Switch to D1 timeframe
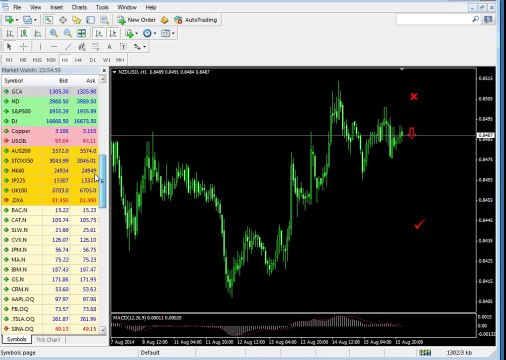Viewport: 506px width, 360px height. pyautogui.click(x=92, y=60)
